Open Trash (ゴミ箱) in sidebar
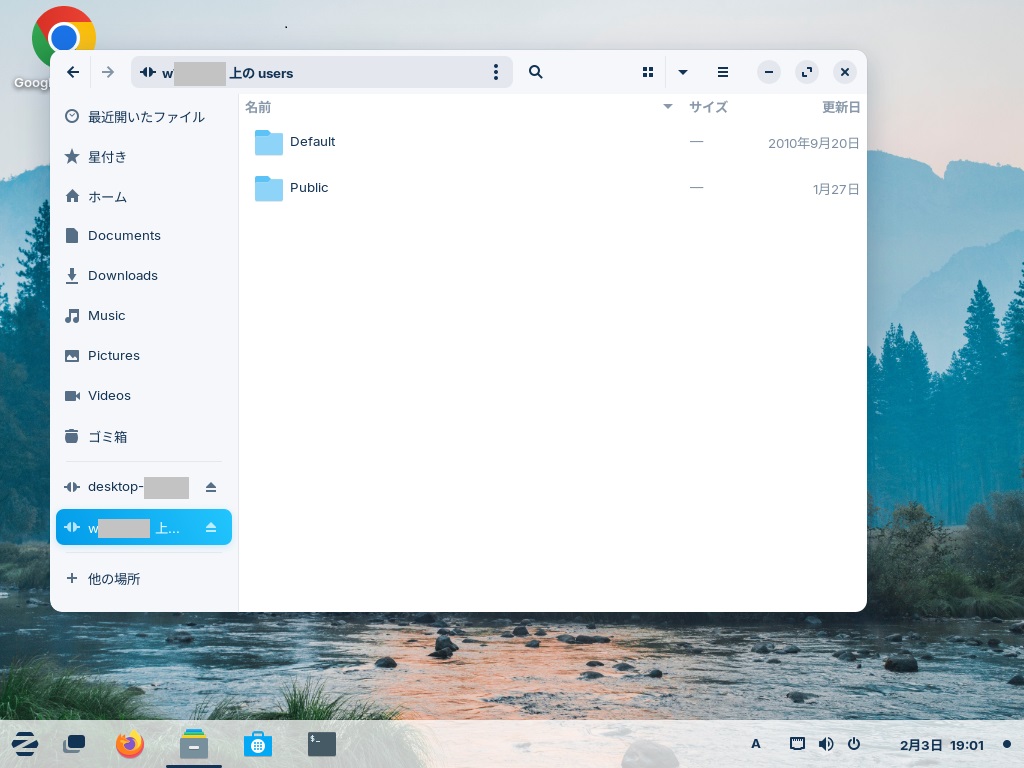 107,437
